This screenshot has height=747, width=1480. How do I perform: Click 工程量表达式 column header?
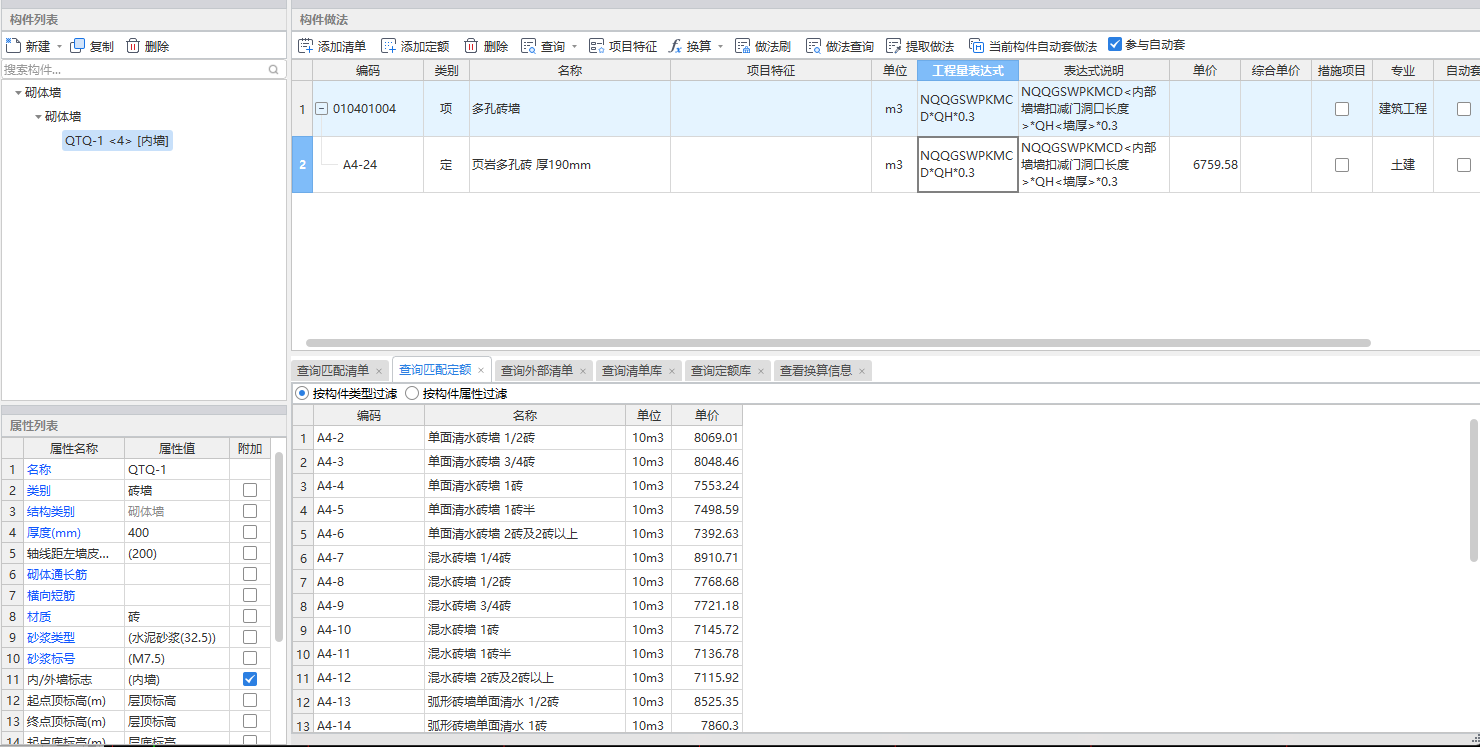[968, 71]
